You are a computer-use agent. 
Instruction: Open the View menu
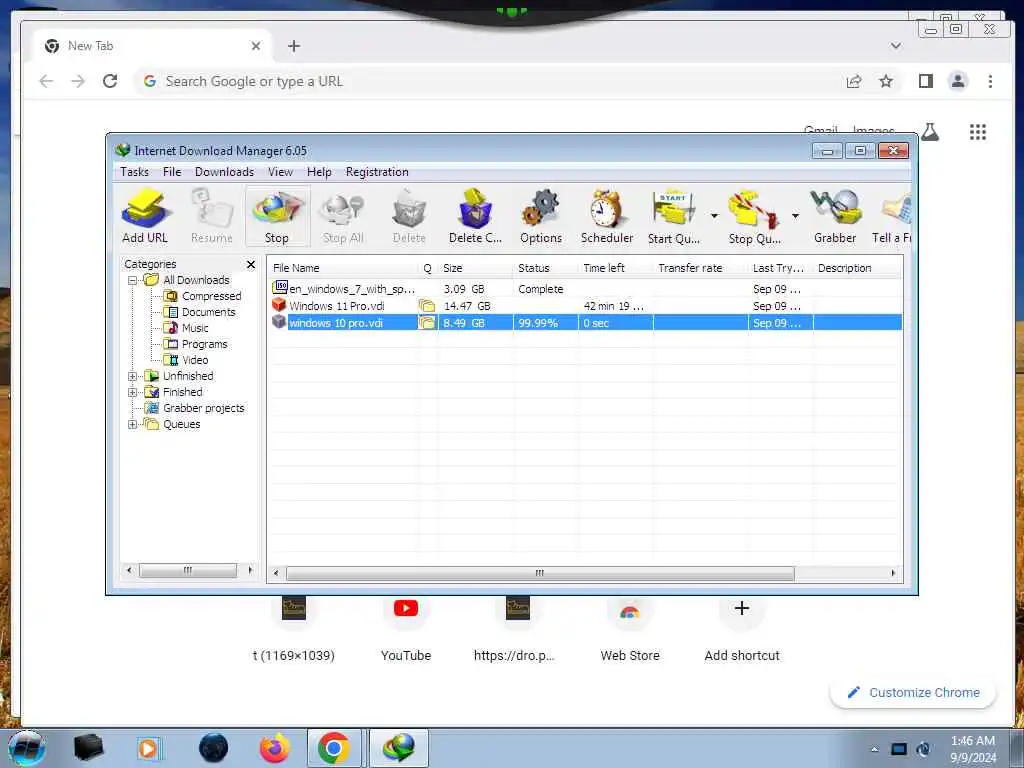click(280, 172)
